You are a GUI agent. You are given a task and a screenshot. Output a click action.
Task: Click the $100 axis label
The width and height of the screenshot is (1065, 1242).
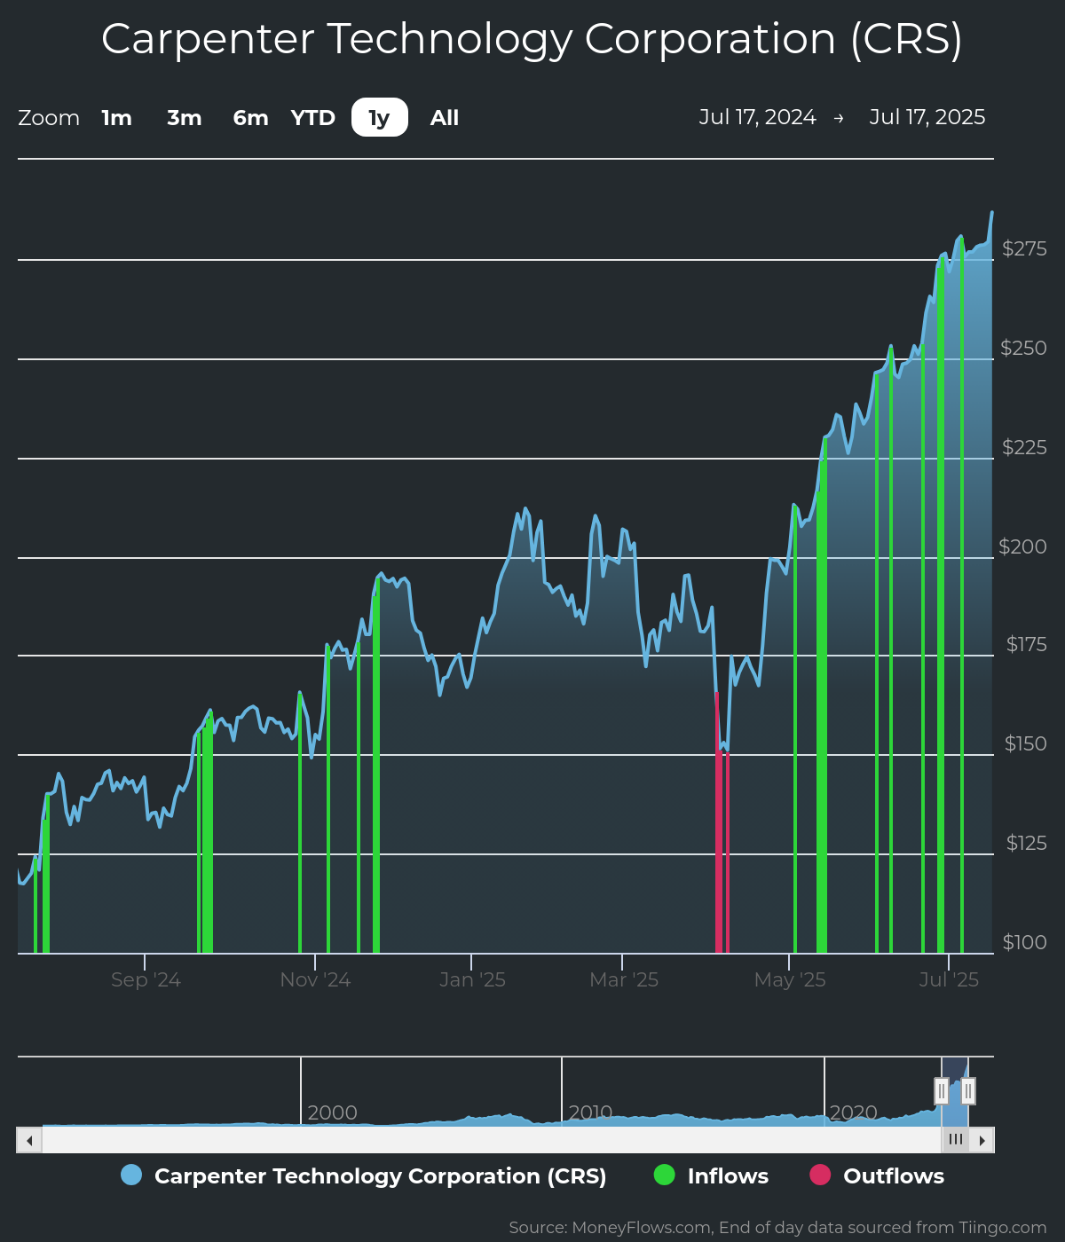[x=1025, y=942]
